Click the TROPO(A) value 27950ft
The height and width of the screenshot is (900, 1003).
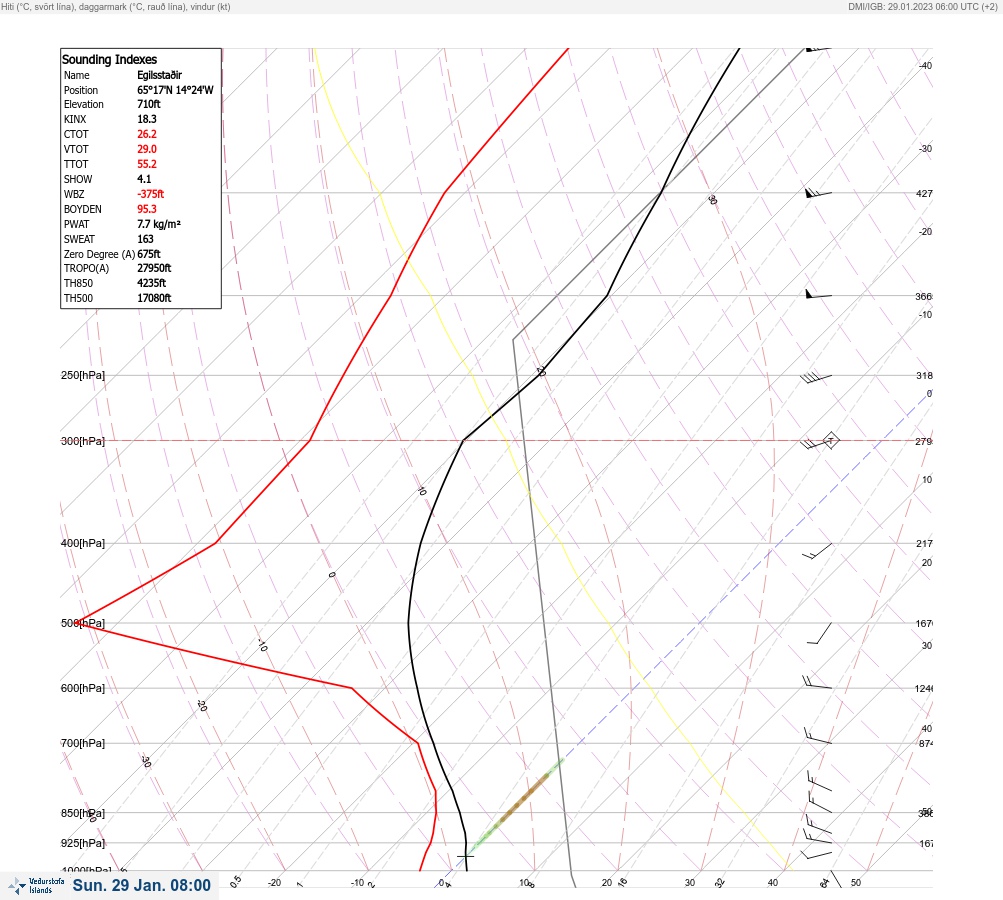(154, 268)
